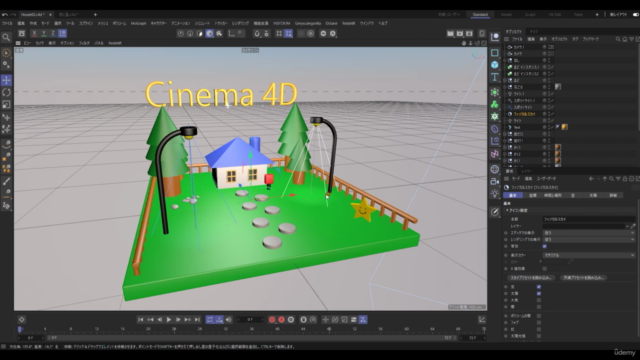Switch to the 詳細 attribute tab
This screenshot has height=360, width=640.
(613, 196)
